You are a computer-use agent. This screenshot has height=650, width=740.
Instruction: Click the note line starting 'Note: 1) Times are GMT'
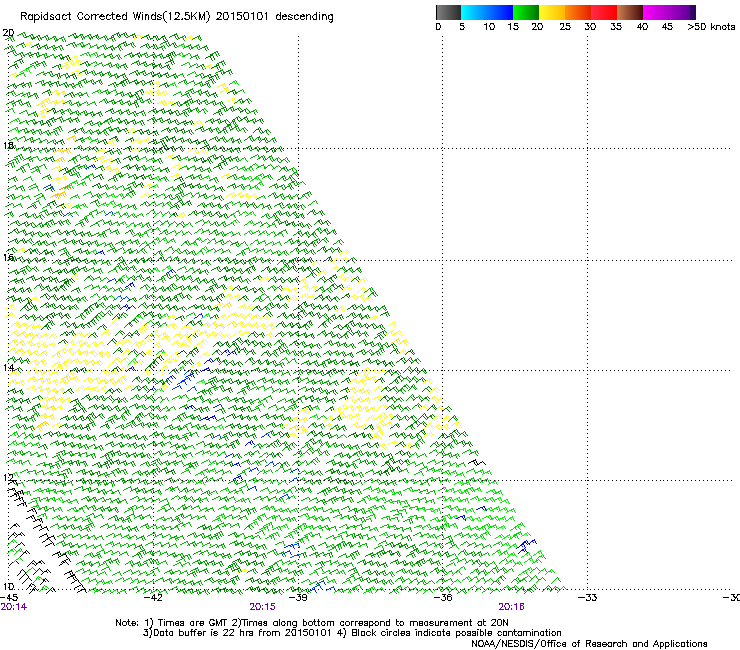coord(311,623)
